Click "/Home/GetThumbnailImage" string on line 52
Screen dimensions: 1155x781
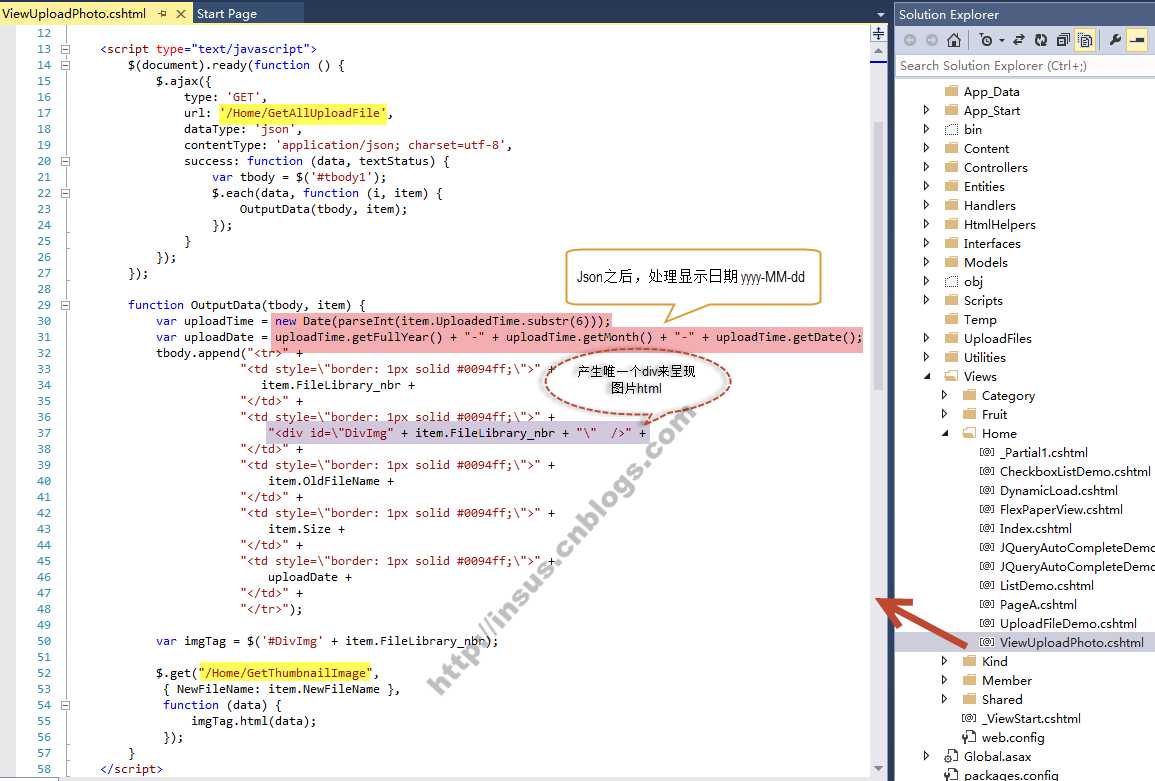[x=287, y=673]
